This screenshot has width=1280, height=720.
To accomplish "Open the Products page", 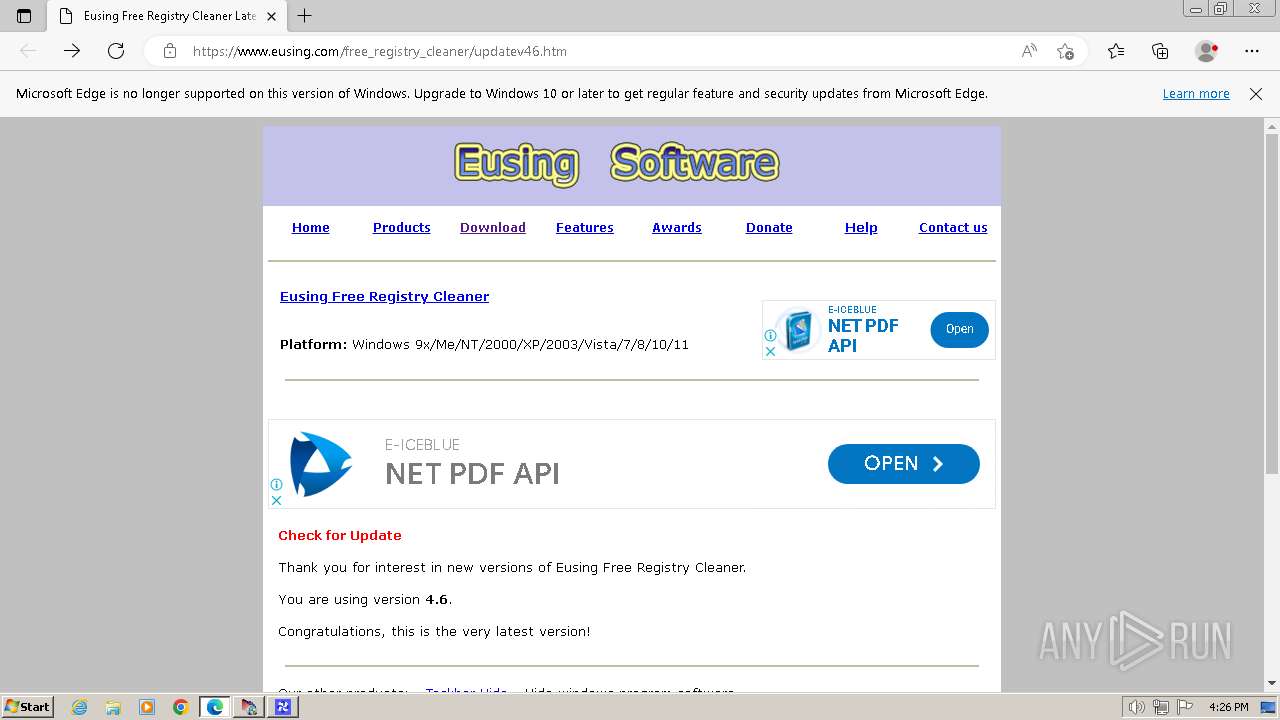I will (x=401, y=228).
